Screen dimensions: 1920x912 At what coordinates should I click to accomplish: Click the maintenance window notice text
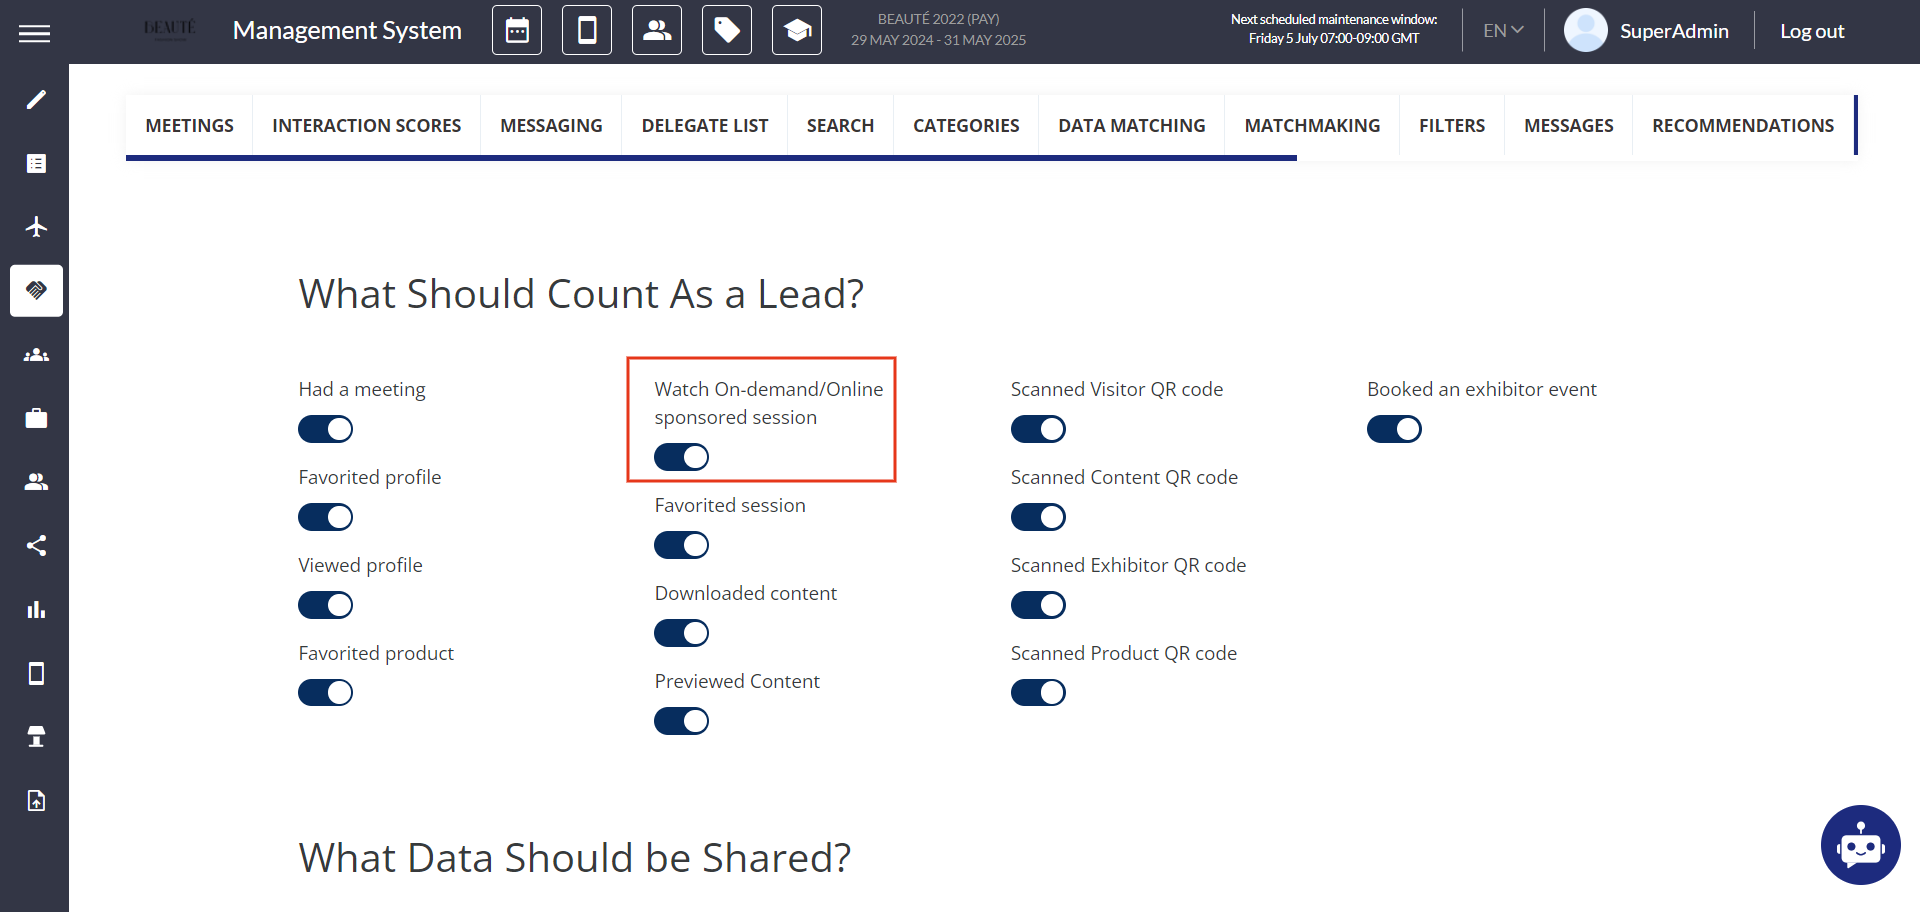point(1334,29)
